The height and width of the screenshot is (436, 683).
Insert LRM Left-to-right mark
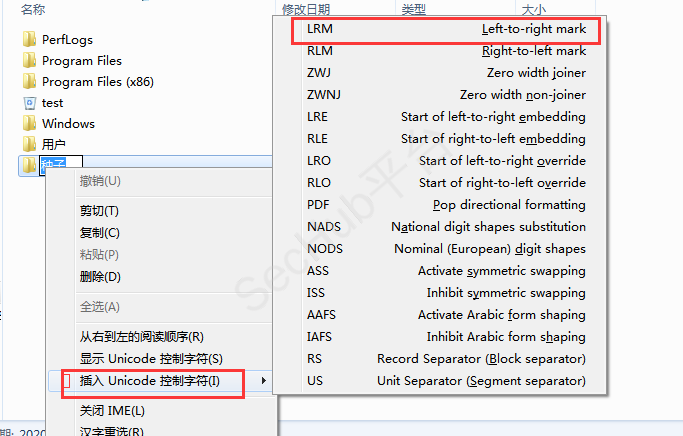click(x=440, y=29)
